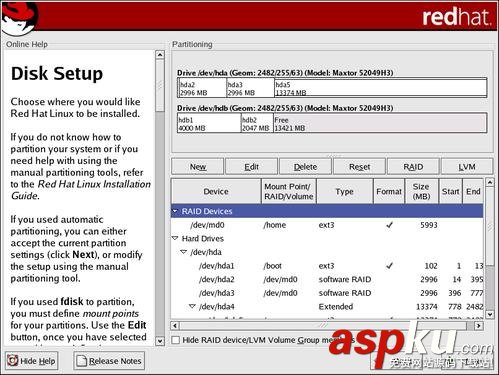The image size is (499, 375).
Task: Click partition list scroll up arrow
Action: [x=490, y=182]
